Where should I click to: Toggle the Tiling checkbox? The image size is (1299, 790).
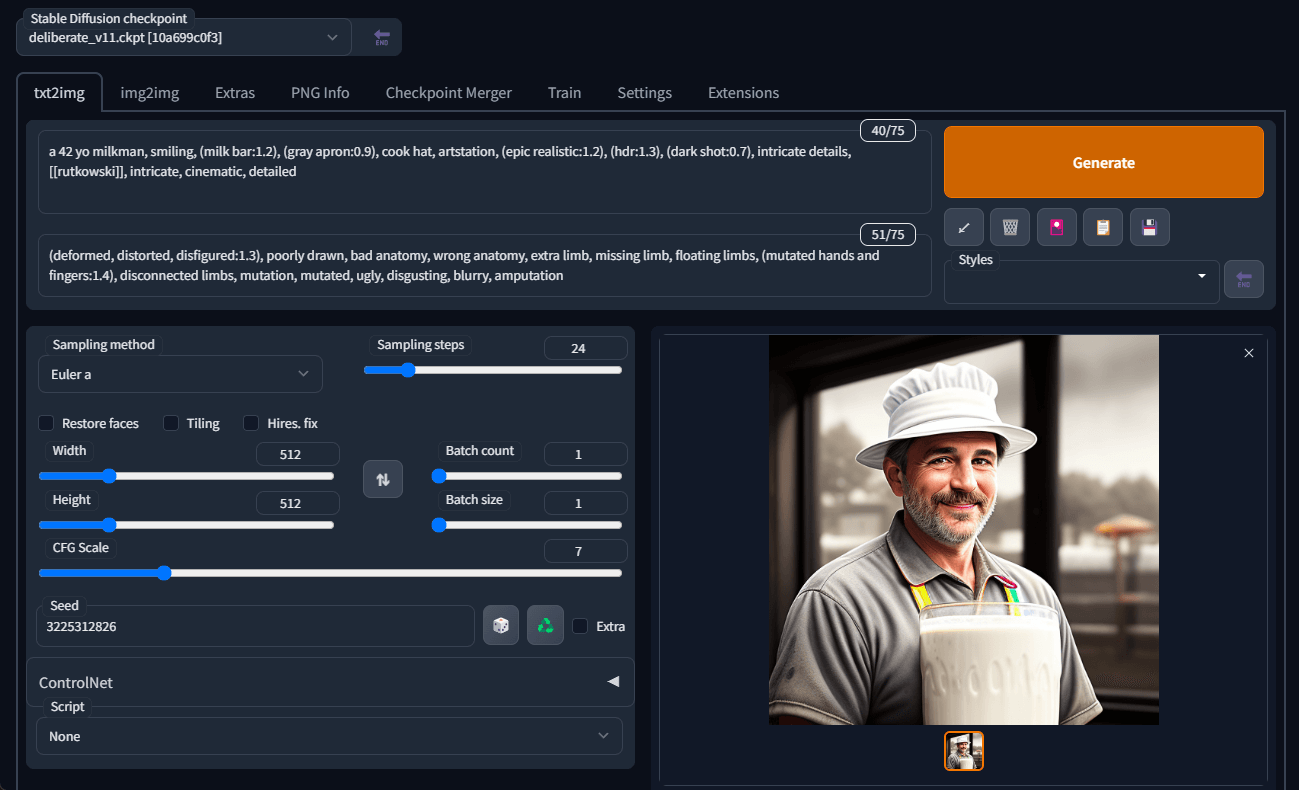pyautogui.click(x=171, y=423)
